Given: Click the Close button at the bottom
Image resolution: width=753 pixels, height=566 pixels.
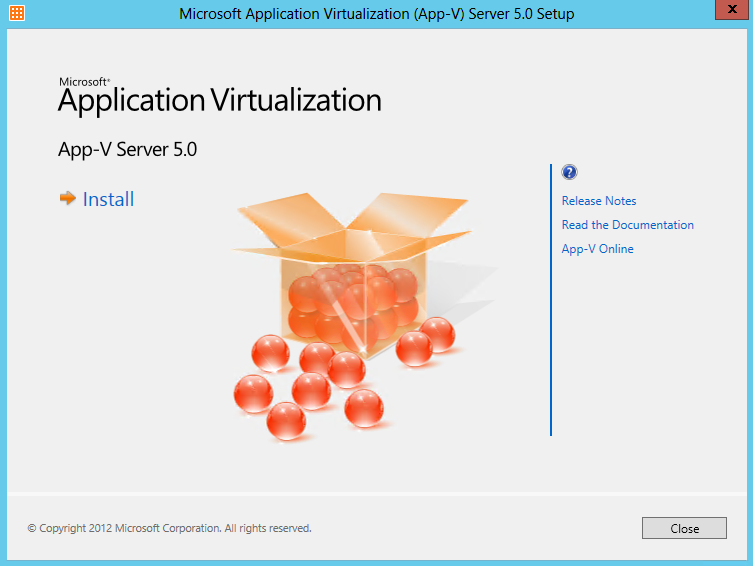Looking at the screenshot, I should click(684, 528).
